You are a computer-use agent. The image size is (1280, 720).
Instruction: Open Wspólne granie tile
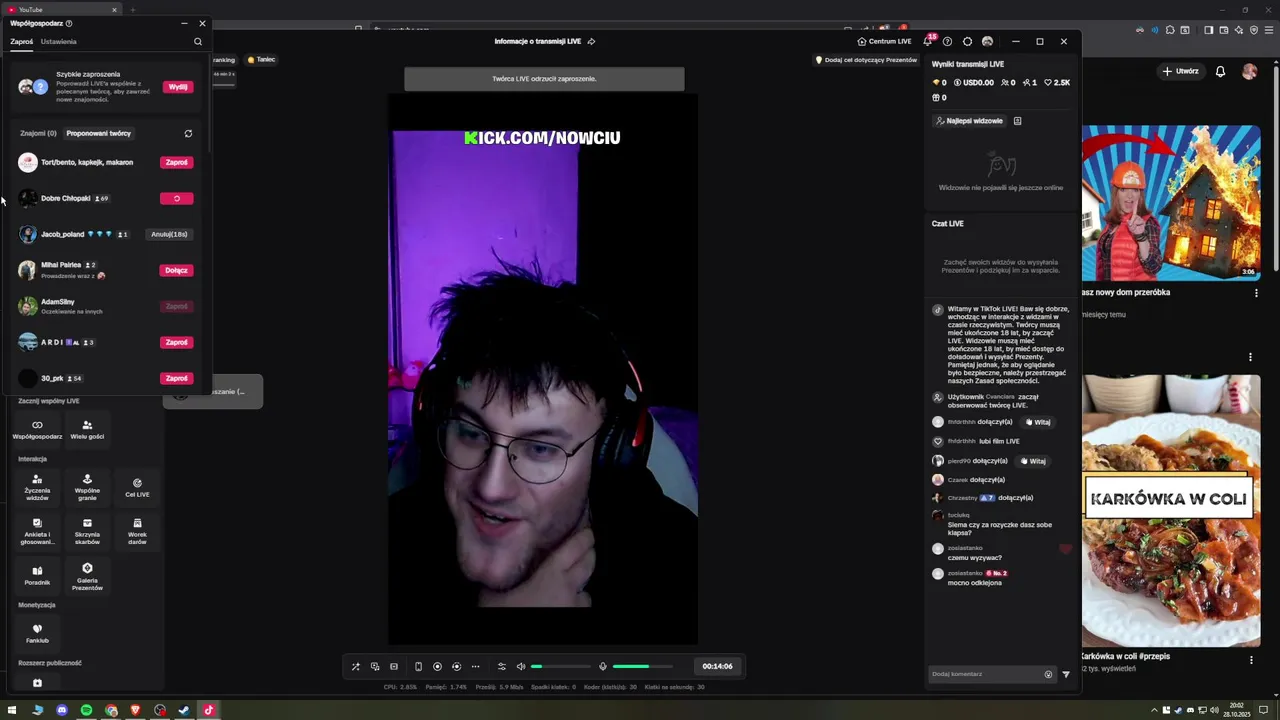point(87,487)
